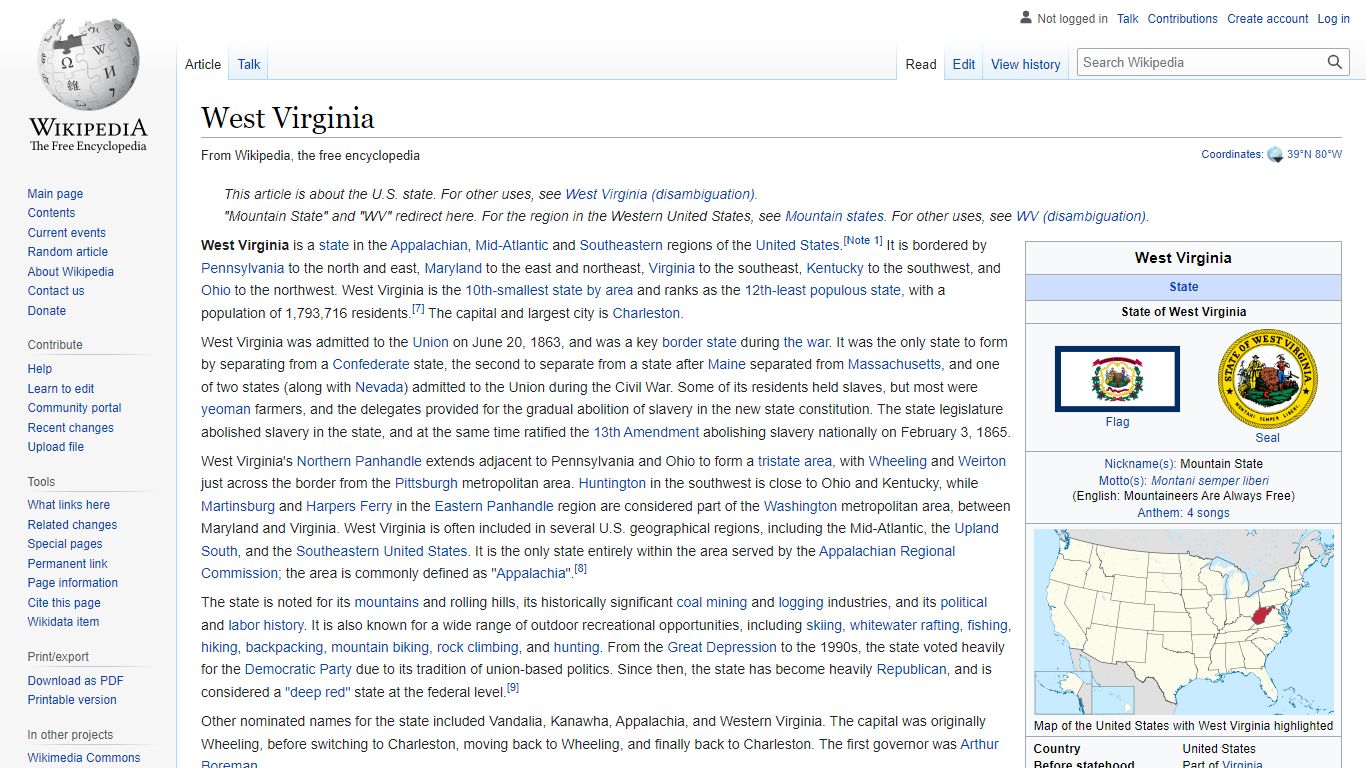Image resolution: width=1366 pixels, height=768 pixels.
Task: View Recent changes
Action: [x=70, y=428]
